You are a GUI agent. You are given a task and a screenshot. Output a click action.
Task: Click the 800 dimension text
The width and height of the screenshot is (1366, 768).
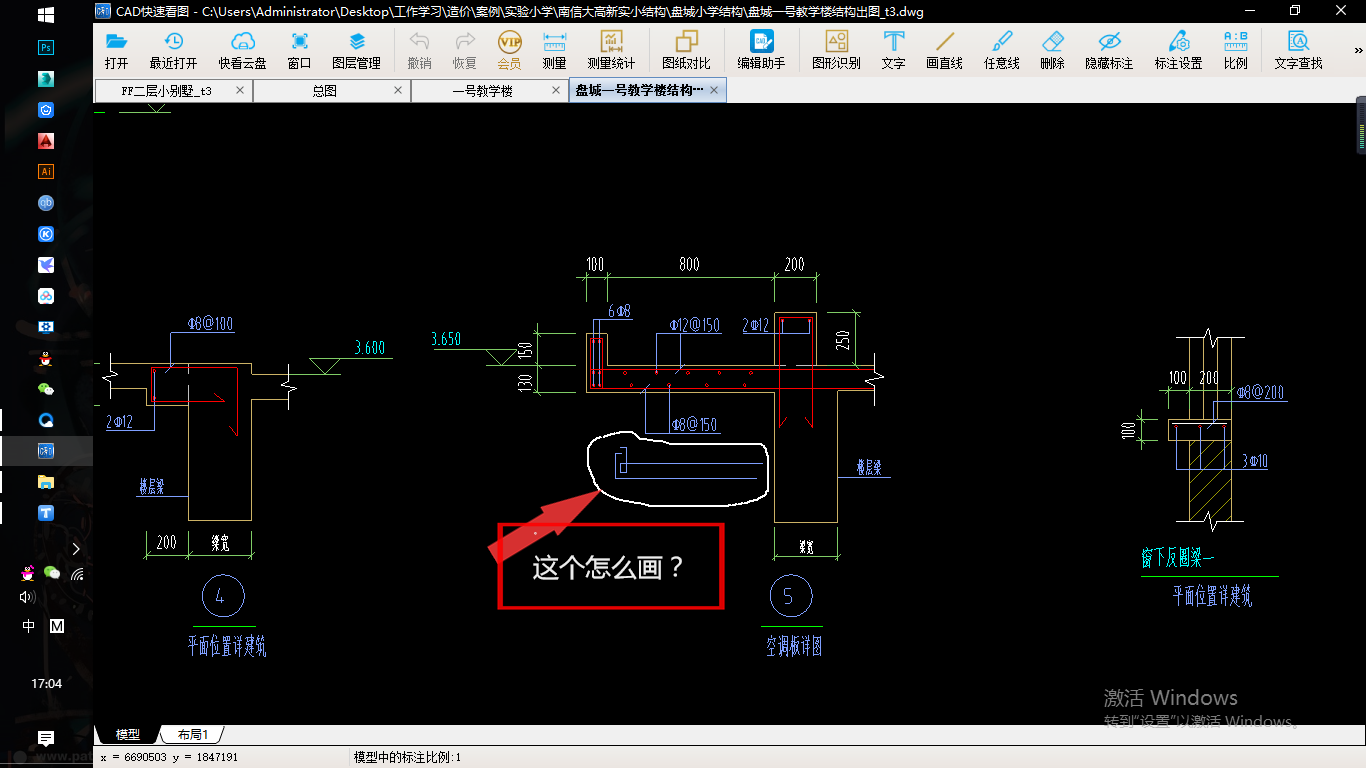pyautogui.click(x=689, y=264)
